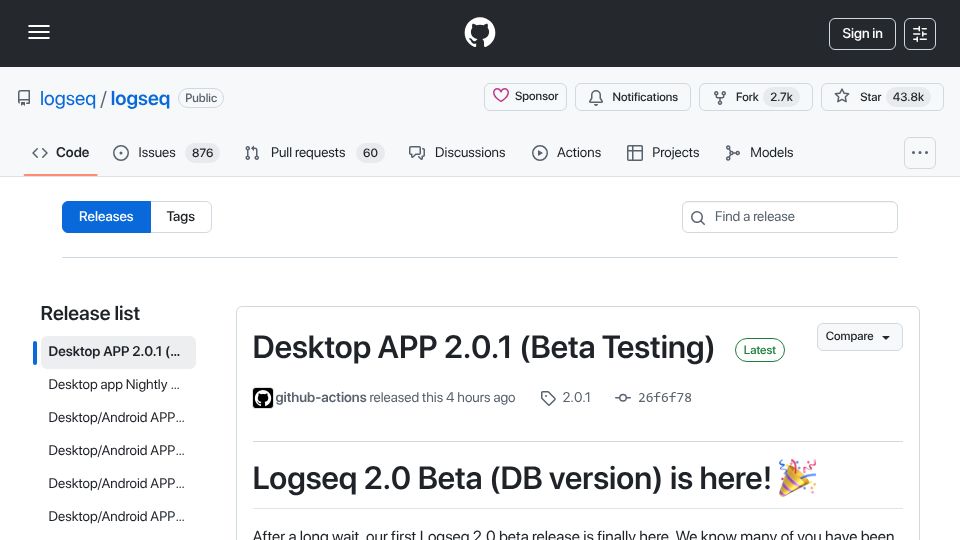Open the Actions tab

coord(566,152)
